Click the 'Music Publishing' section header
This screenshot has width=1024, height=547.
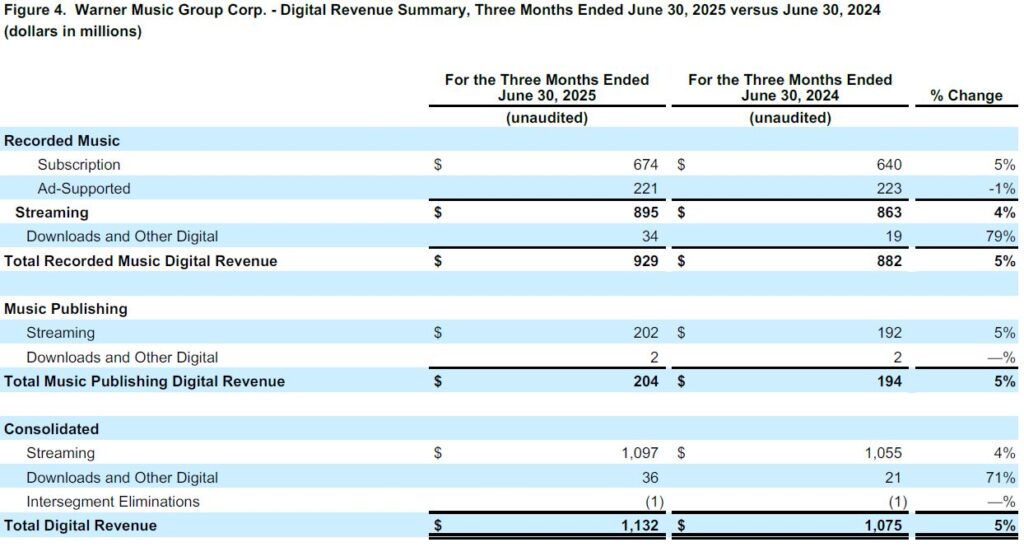66,309
